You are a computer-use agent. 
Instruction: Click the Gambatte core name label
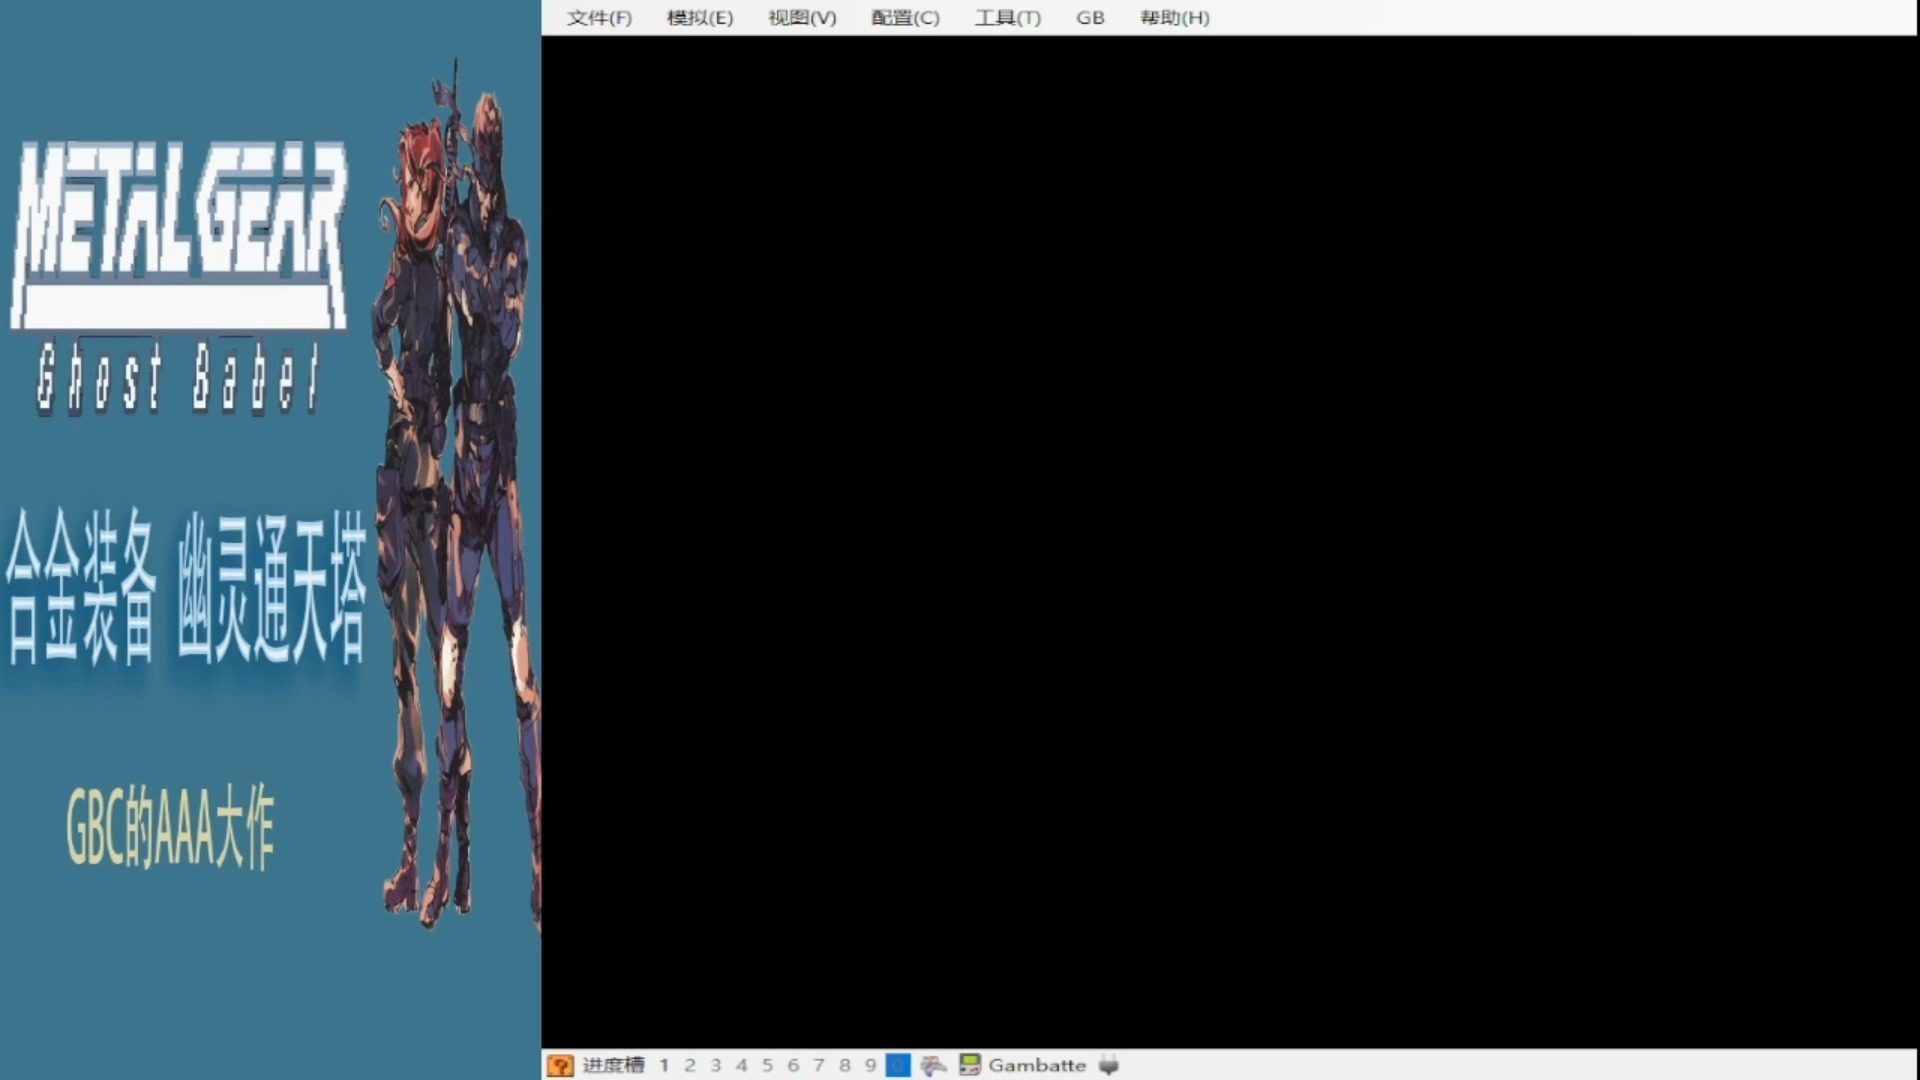[x=1037, y=1065]
